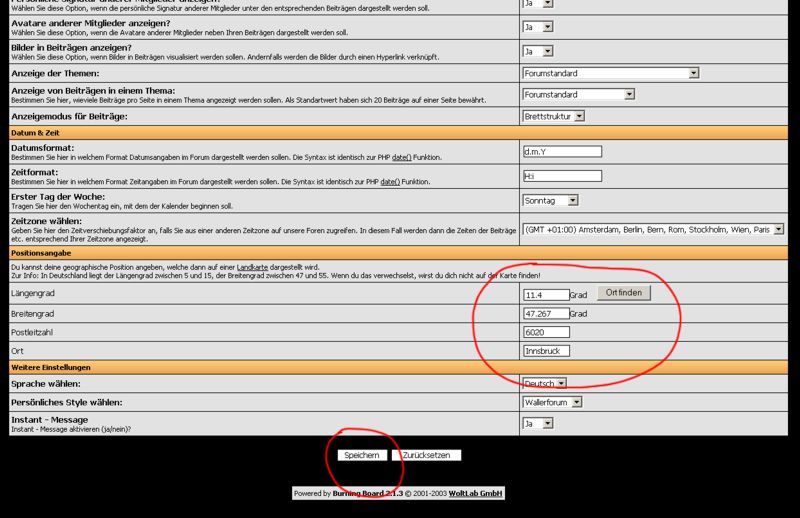The width and height of the screenshot is (800, 518).
Task: Expand the Sonntag first weekday dropdown
Action: coord(550,200)
